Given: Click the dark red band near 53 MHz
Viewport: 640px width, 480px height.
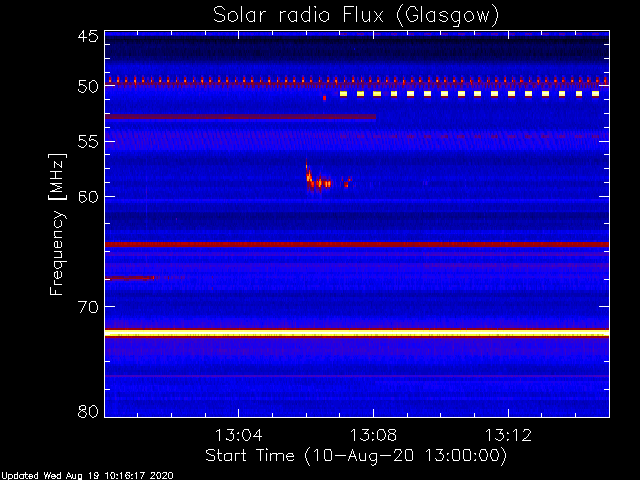Looking at the screenshot, I should [240, 117].
